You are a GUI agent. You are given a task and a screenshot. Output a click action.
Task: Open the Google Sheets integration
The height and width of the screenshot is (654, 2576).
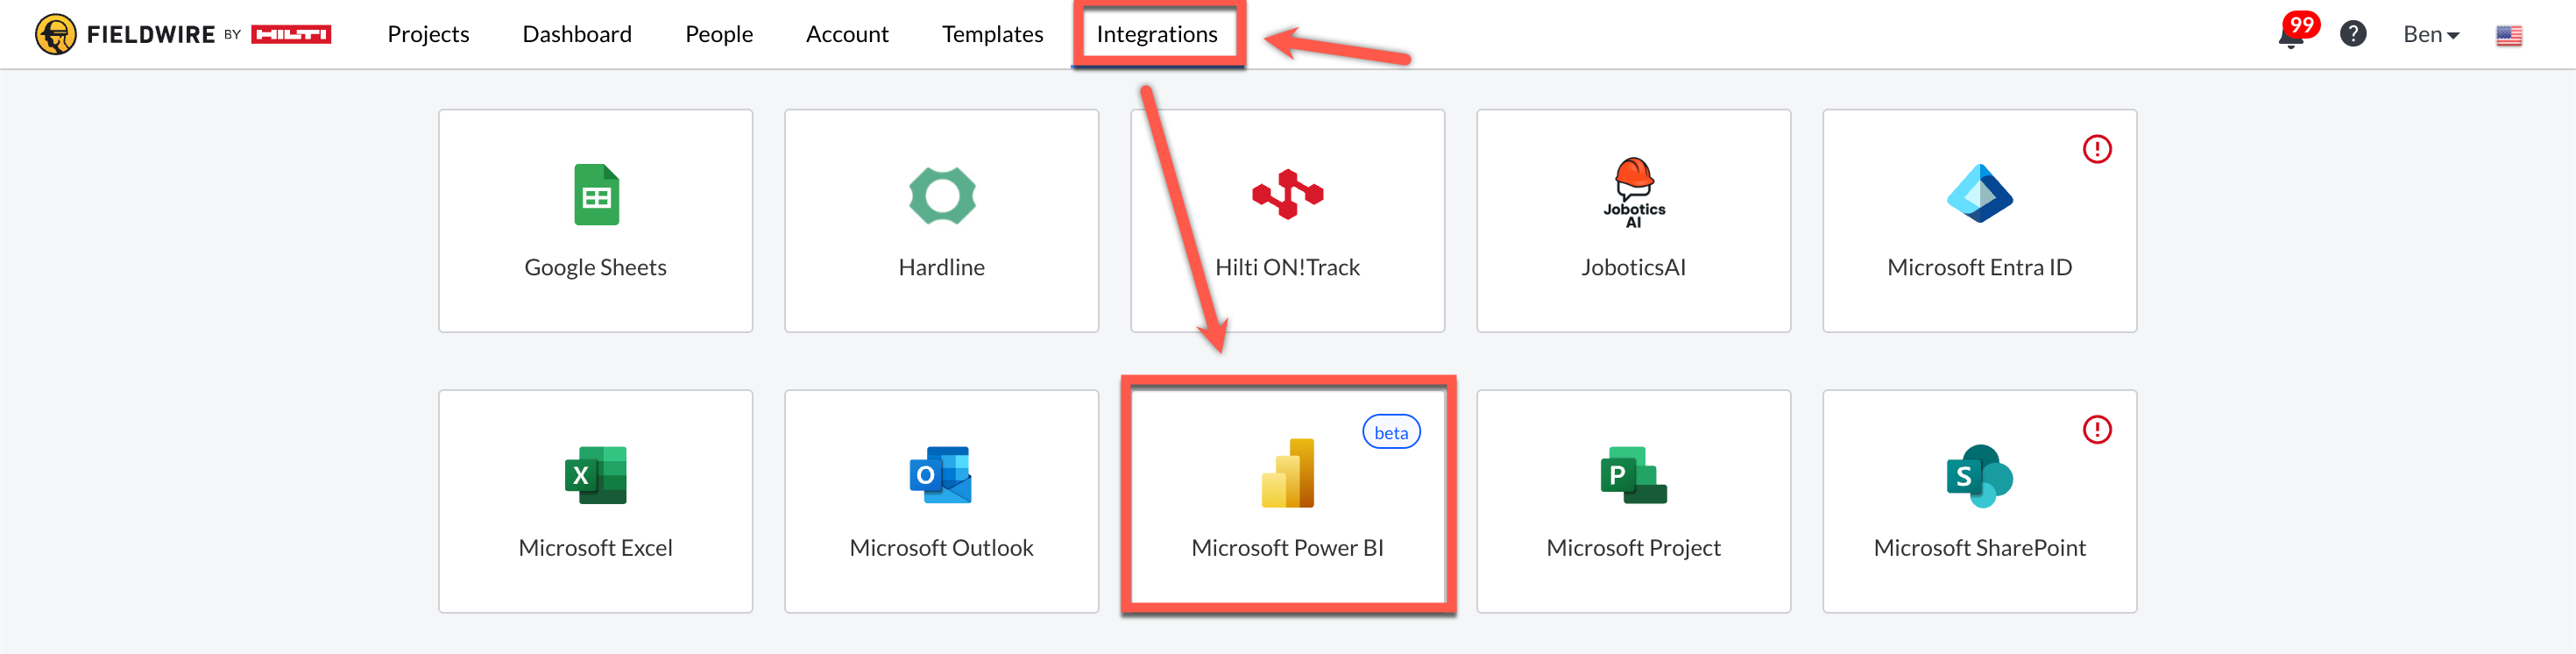click(595, 221)
